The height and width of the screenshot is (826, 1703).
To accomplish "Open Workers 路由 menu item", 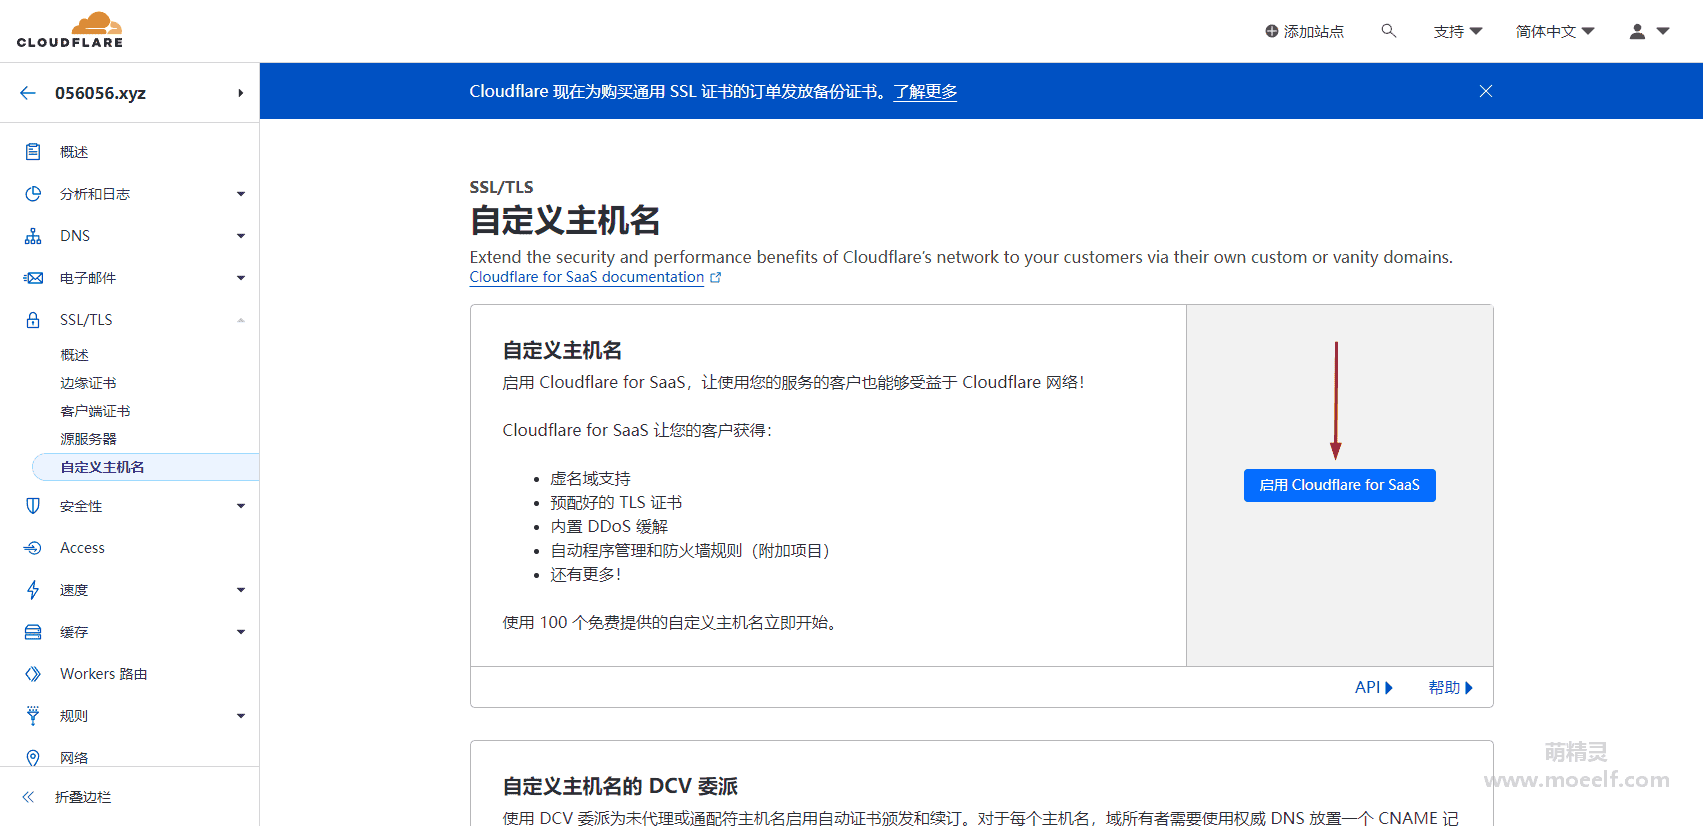I will coord(103,674).
